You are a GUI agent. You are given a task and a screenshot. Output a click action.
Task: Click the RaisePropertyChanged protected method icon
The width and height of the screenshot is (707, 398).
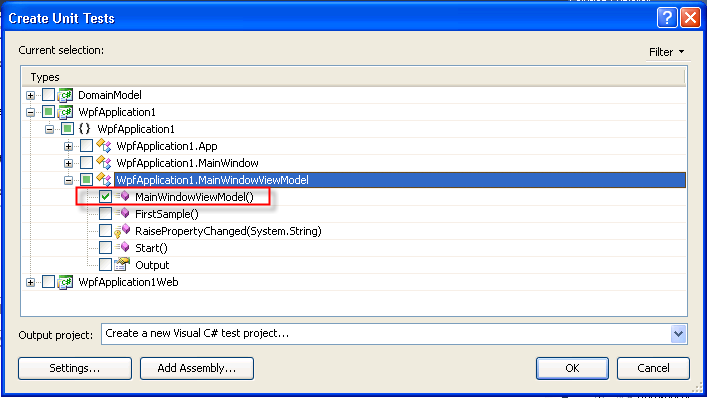coord(122,231)
